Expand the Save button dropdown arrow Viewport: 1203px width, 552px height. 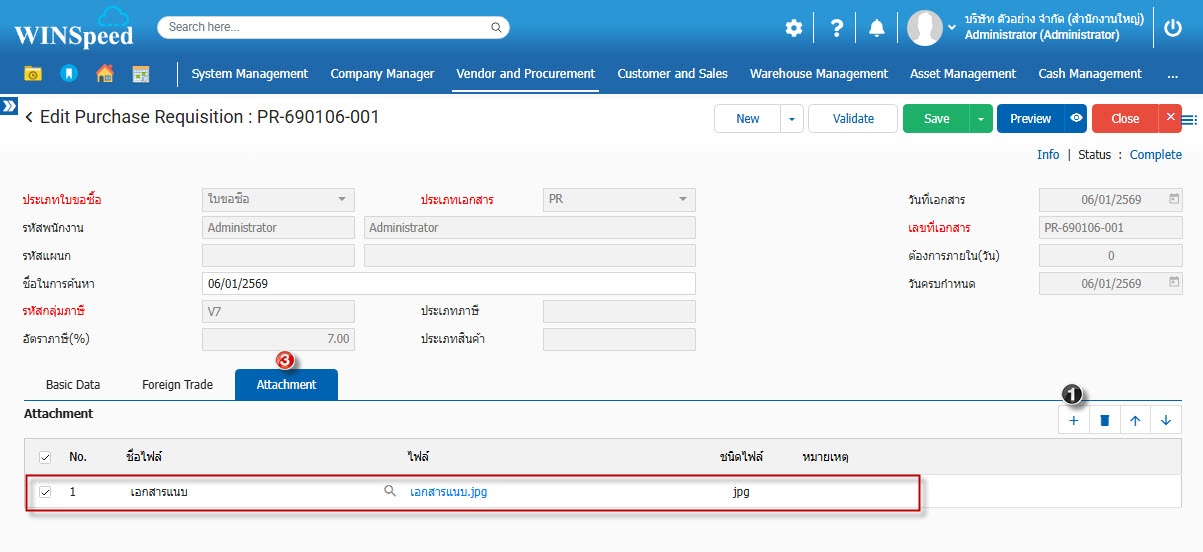[981, 118]
